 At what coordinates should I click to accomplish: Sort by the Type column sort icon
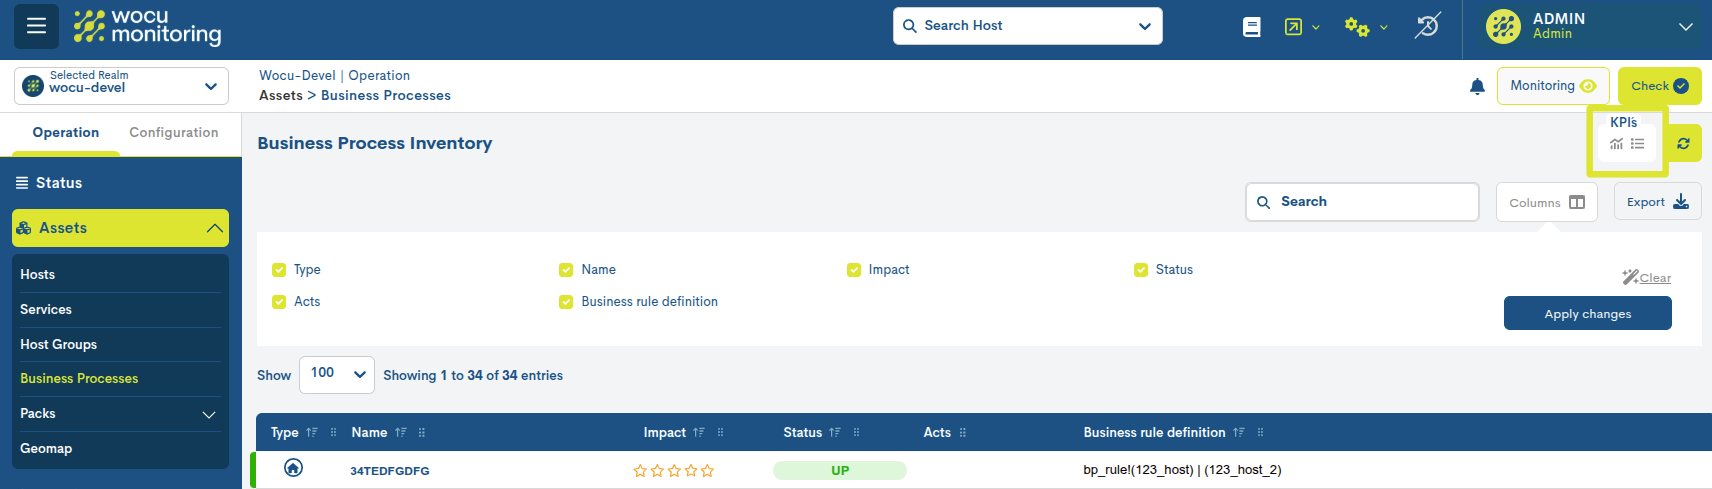click(x=312, y=433)
